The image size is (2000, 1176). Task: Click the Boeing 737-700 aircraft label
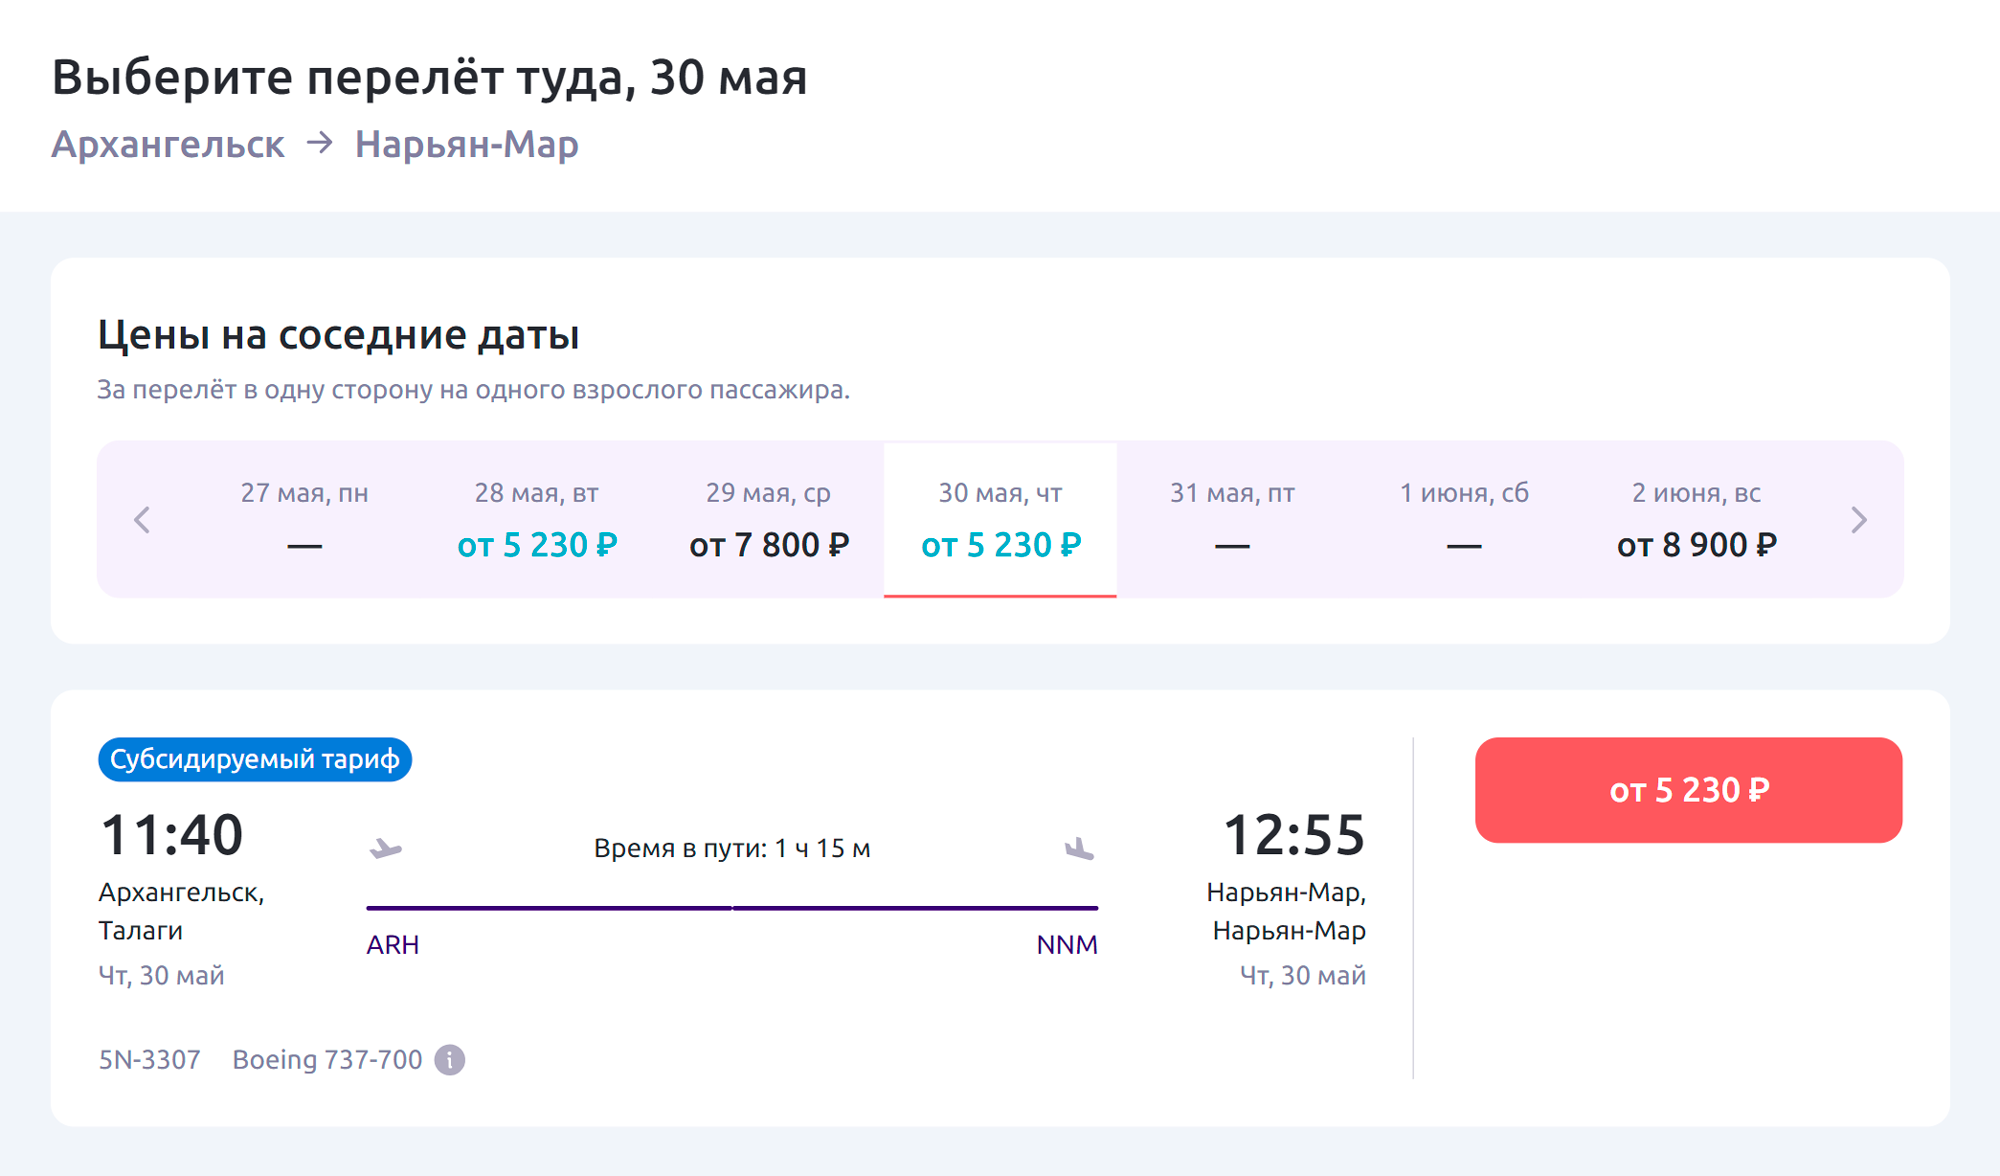[x=327, y=1059]
